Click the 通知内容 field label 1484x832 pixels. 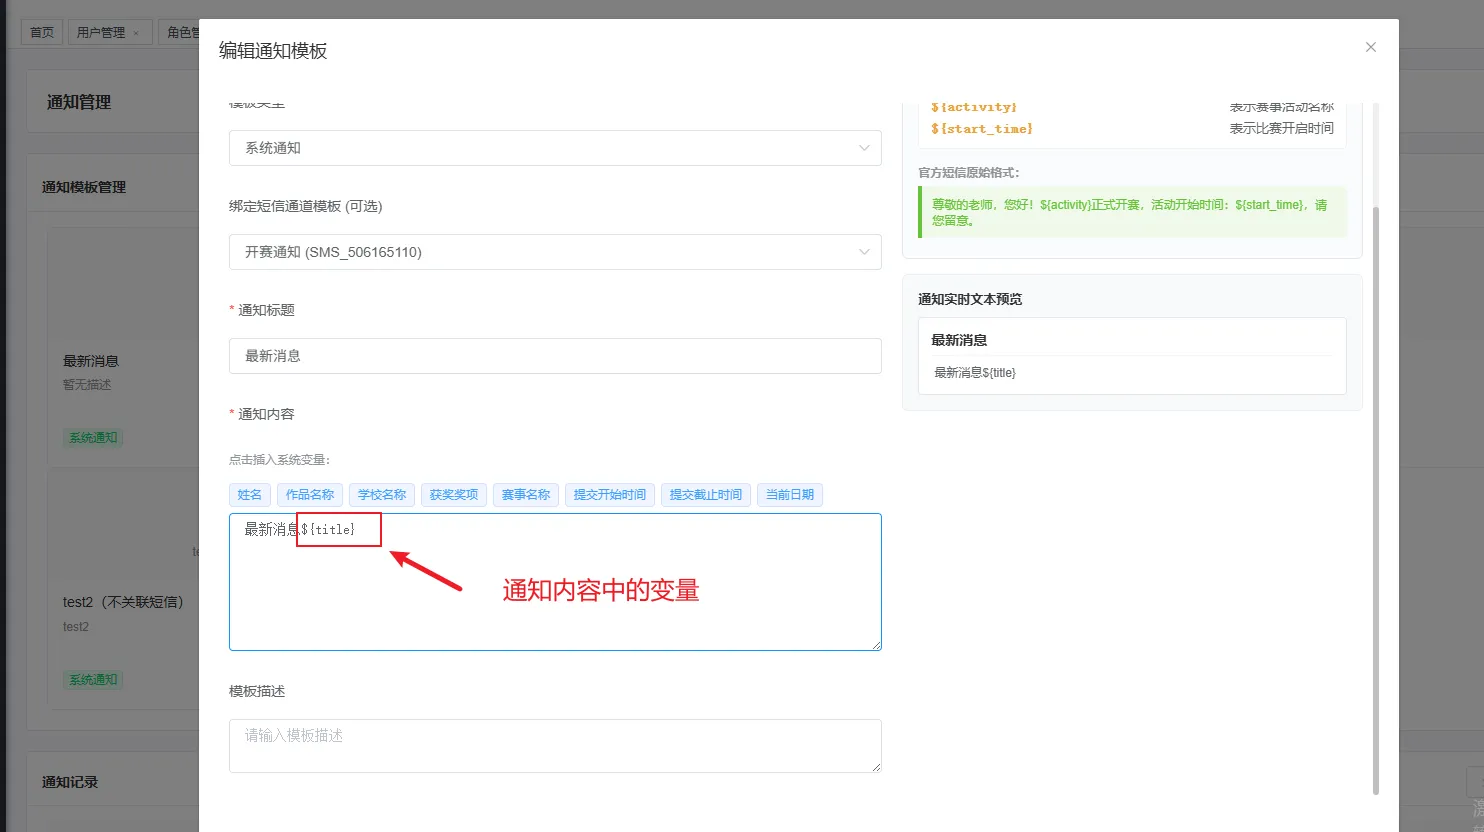coord(266,414)
